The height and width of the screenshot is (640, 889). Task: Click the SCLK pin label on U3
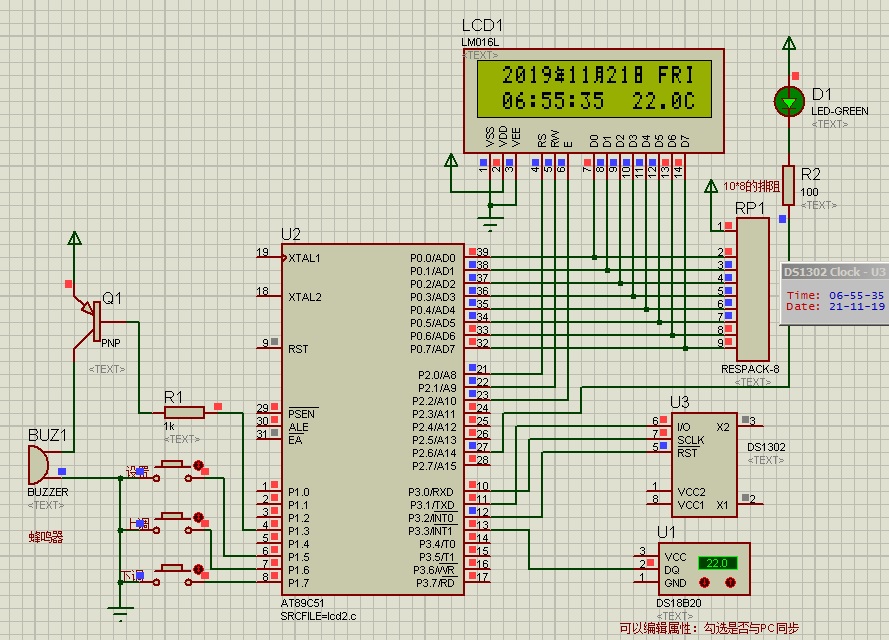coord(691,440)
